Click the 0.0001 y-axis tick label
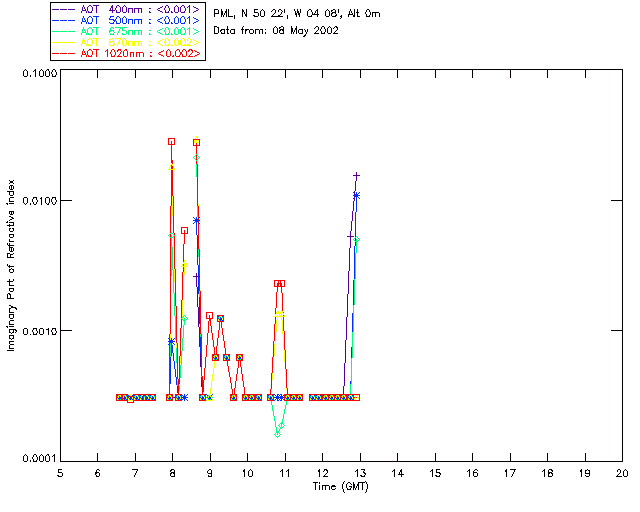This screenshot has width=640, height=512. [x=40, y=459]
